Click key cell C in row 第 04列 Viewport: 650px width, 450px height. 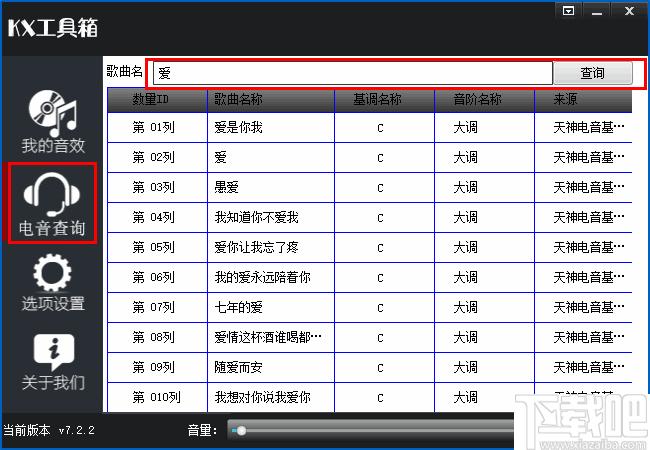(x=384, y=218)
